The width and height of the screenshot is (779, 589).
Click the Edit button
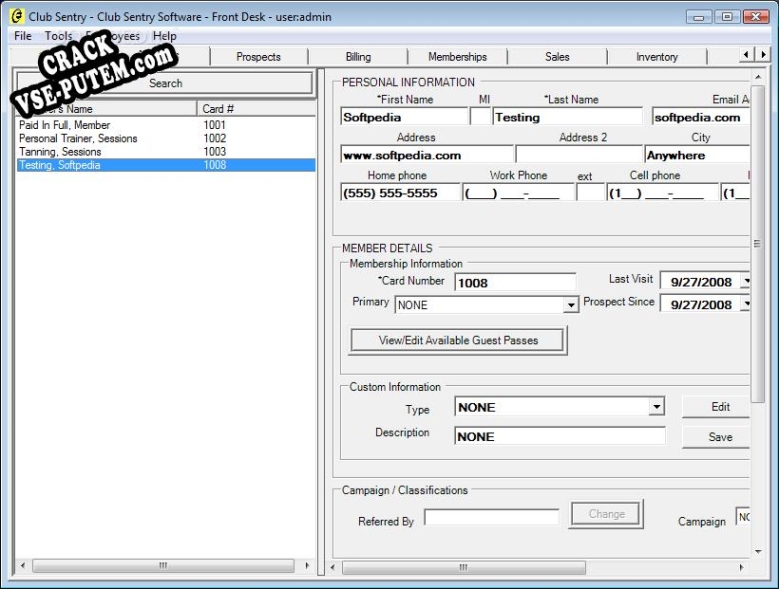(x=716, y=407)
